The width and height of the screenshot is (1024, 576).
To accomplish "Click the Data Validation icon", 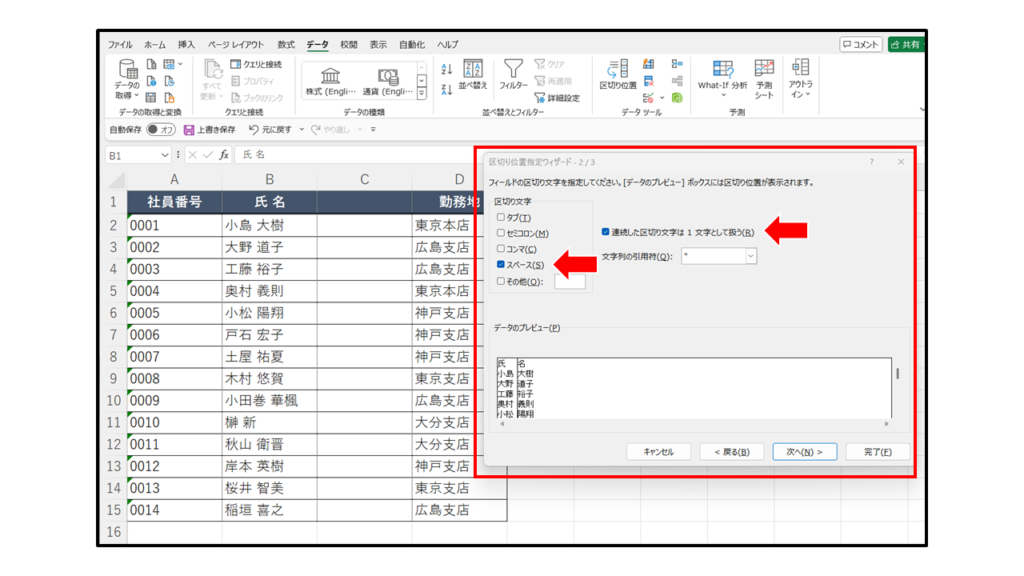I will tap(648, 98).
